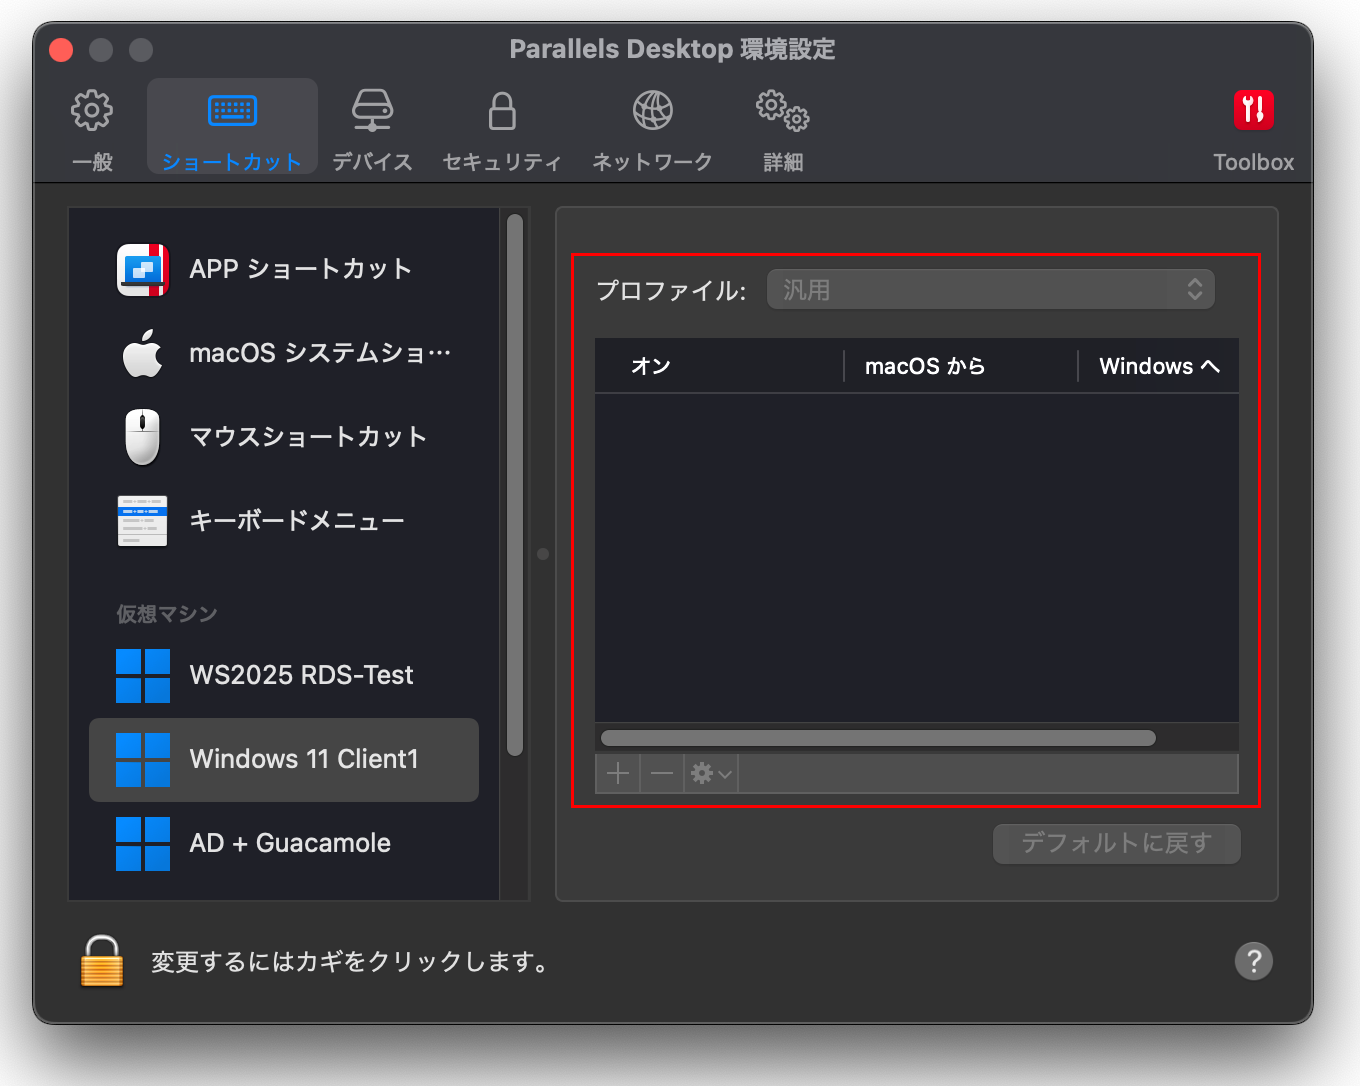Open the 詳細 advanced tab
Screen dimensions: 1360x1086
point(783,130)
